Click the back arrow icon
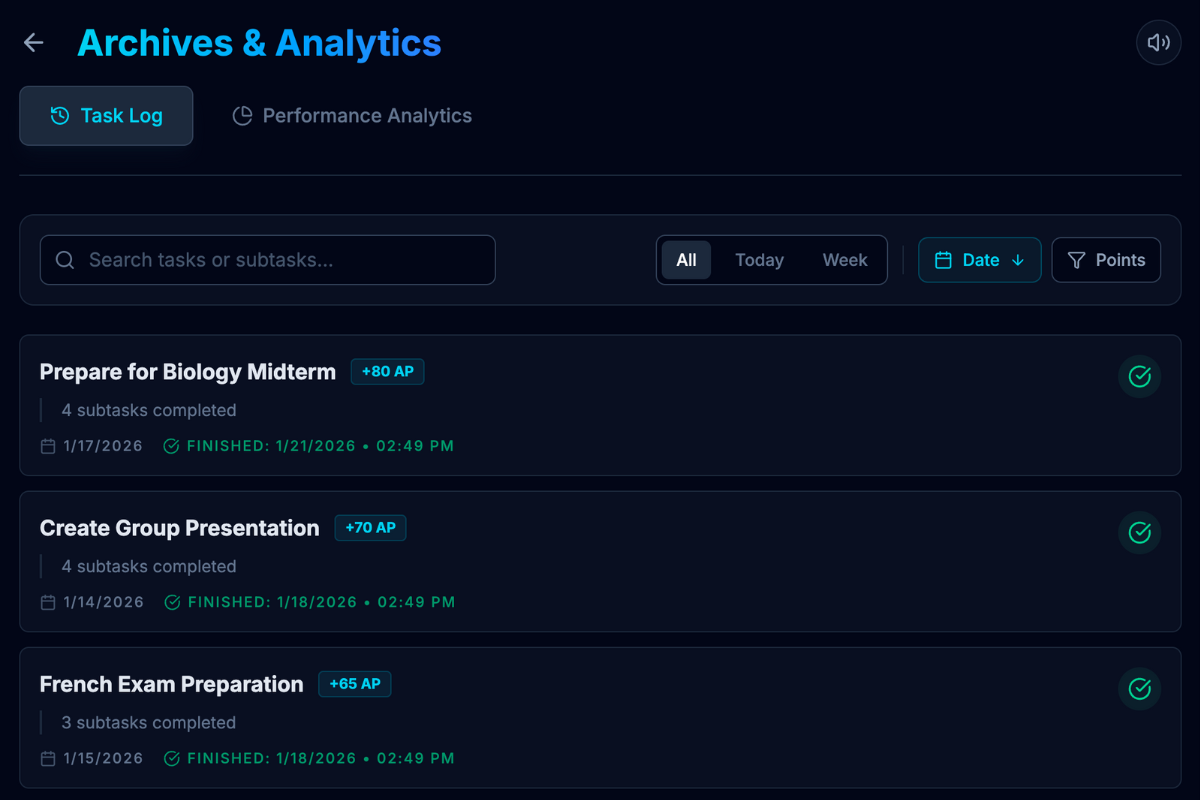The width and height of the screenshot is (1200, 800). pyautogui.click(x=34, y=42)
